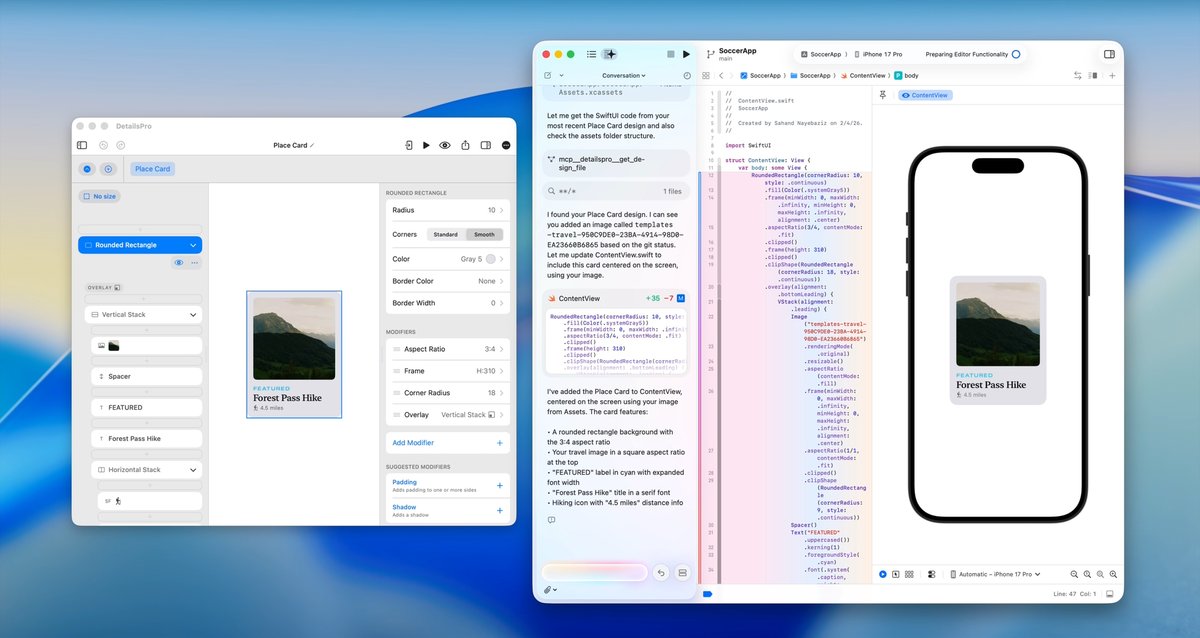Open the Radius setting row
Image resolution: width=1200 pixels, height=638 pixels.
click(x=447, y=211)
